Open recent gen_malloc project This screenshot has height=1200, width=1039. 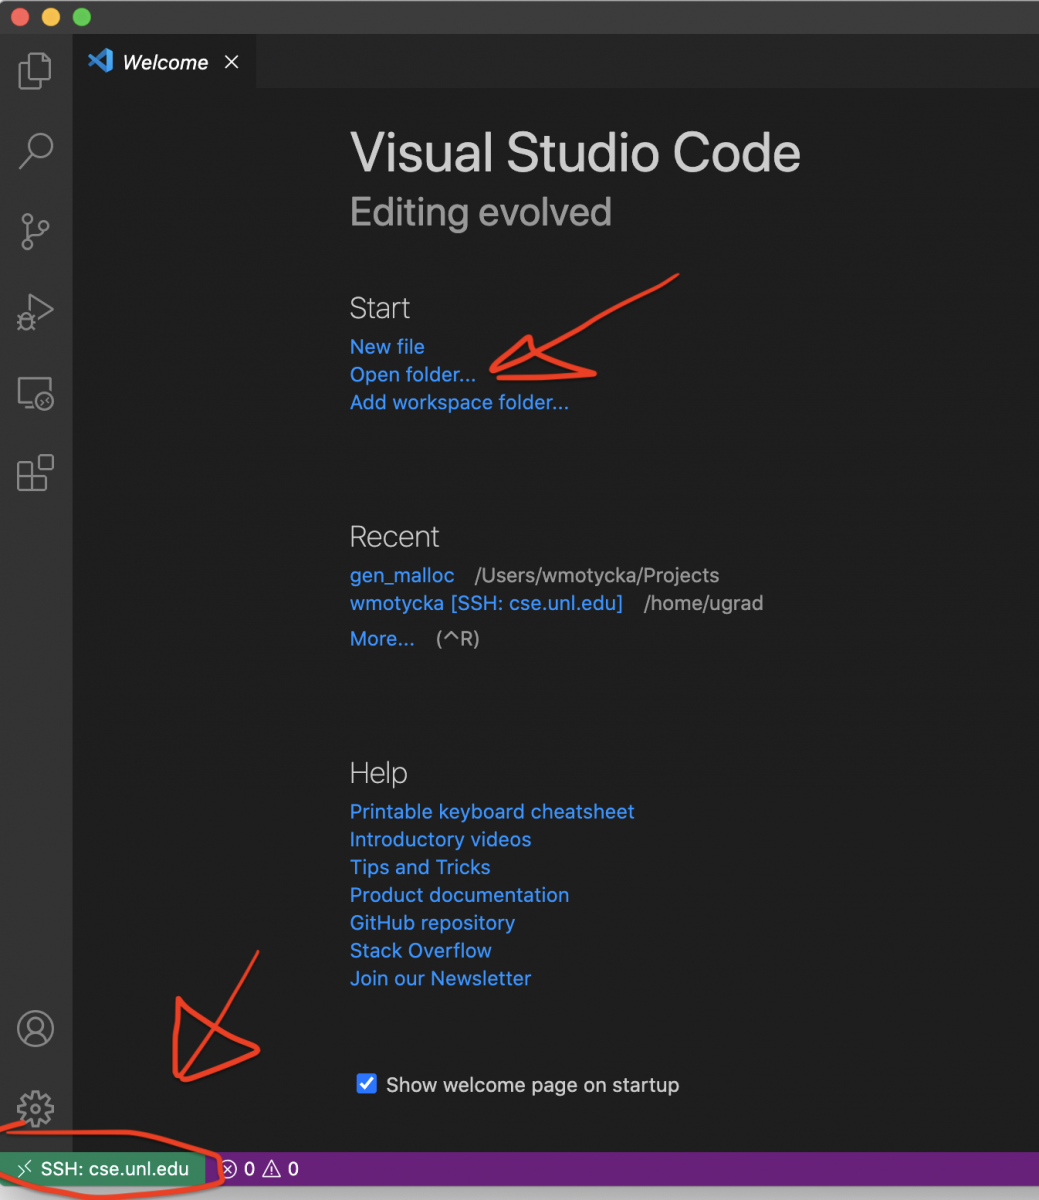tap(402, 576)
